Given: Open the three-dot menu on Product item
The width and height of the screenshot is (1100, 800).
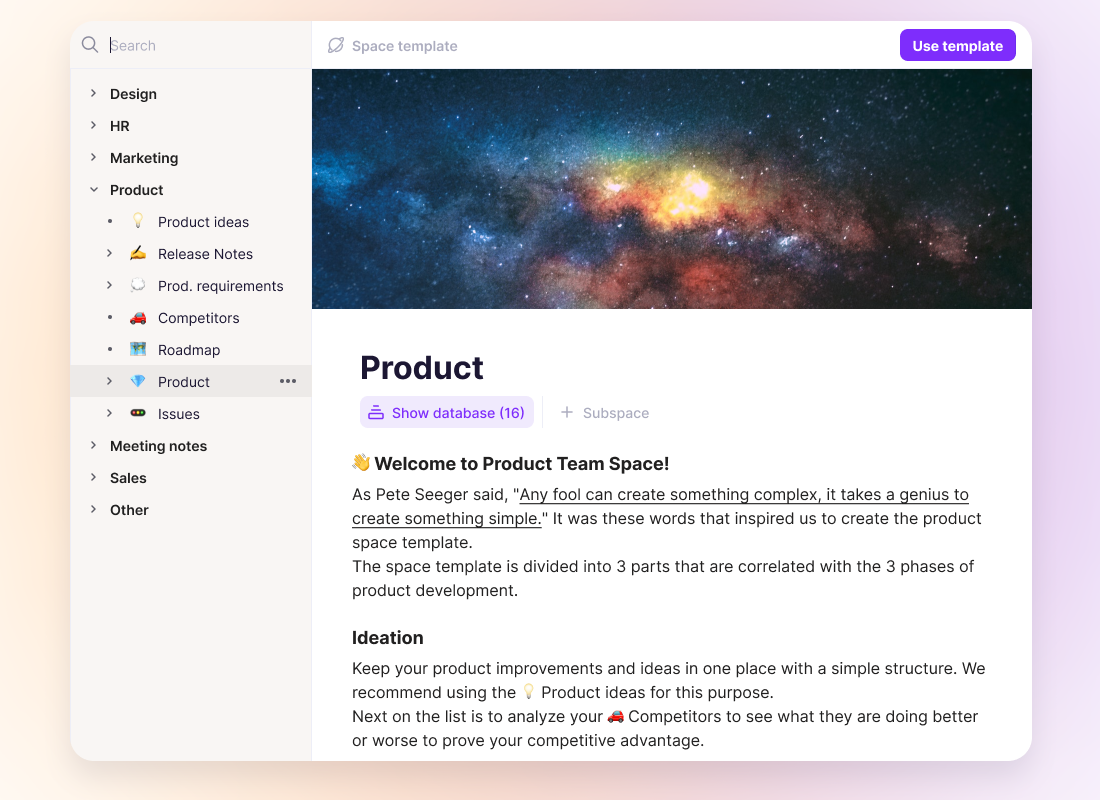Looking at the screenshot, I should (x=288, y=382).
